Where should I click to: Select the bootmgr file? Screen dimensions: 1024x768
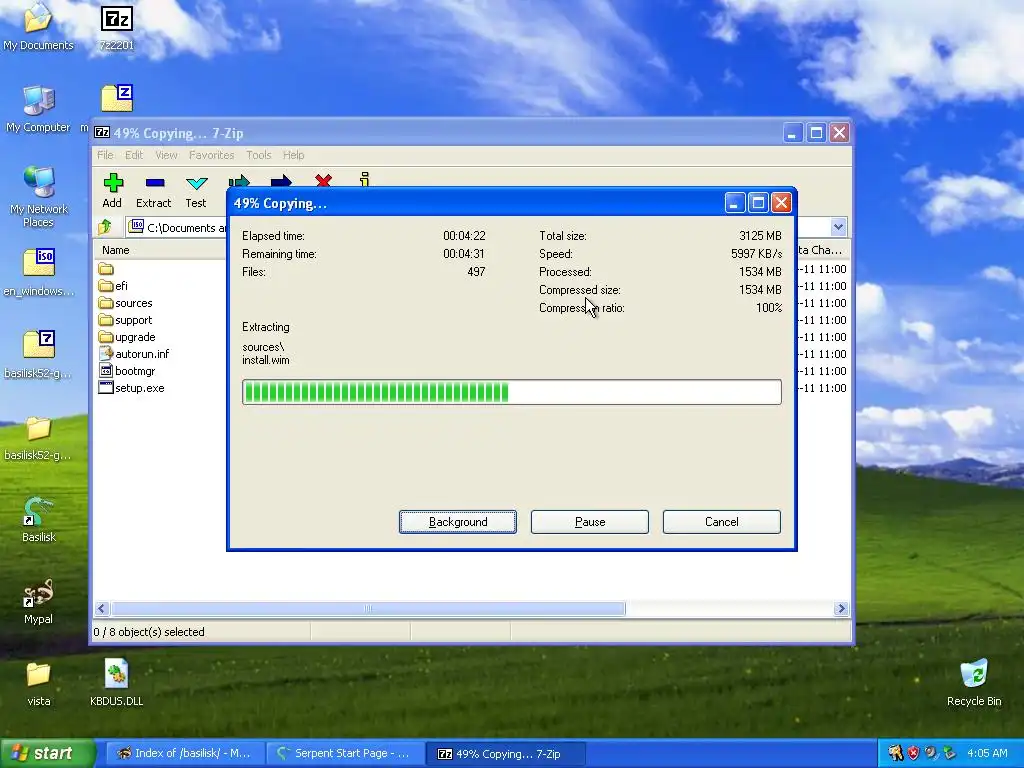click(127, 371)
